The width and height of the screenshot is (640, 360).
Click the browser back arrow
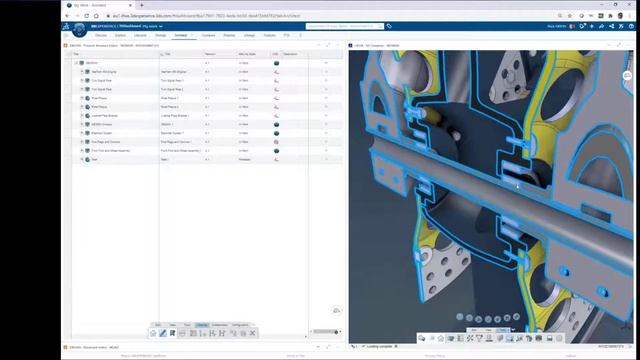(67, 16)
